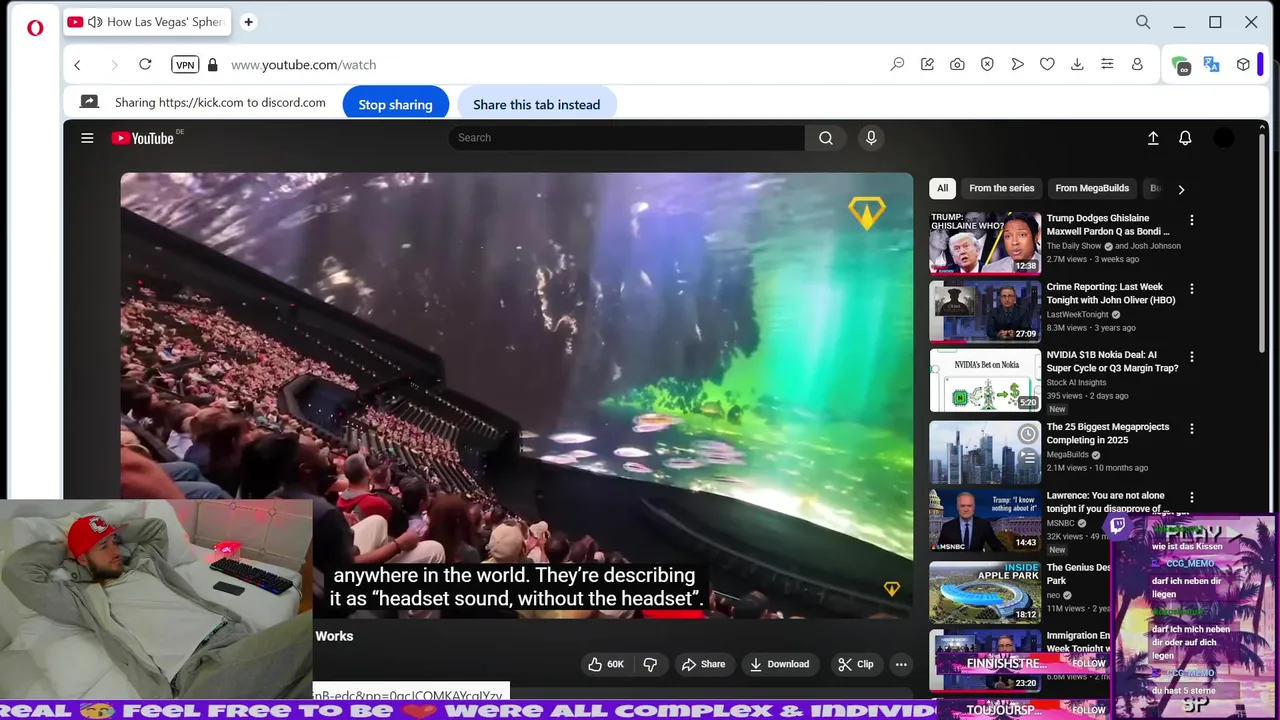The image size is (1280, 720).
Task: Open more actions ellipsis under video
Action: coord(901,664)
